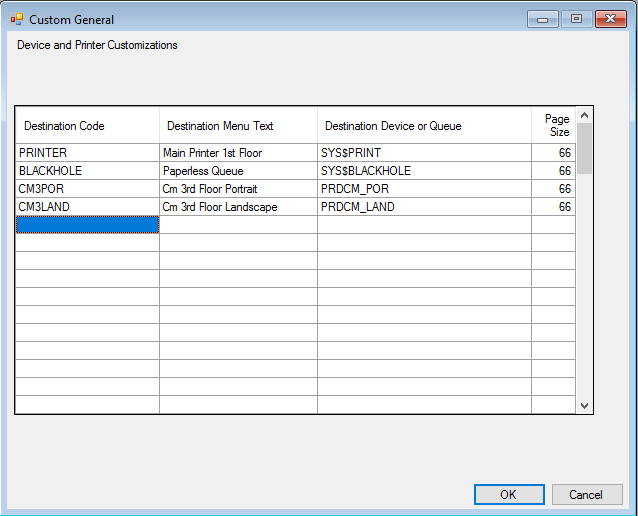Select the PRDCM_LAND device cell
This screenshot has height=516, width=638.
tap(424, 206)
